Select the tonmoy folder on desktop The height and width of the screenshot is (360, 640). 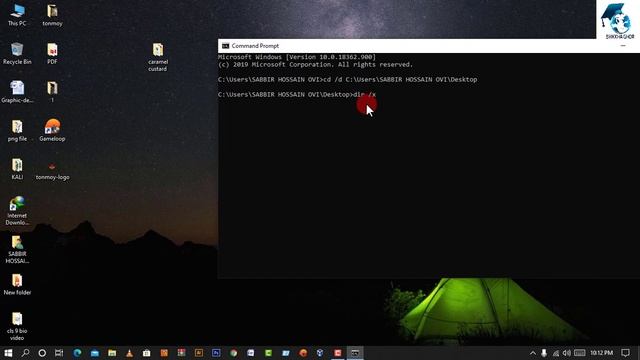pyautogui.click(x=52, y=16)
